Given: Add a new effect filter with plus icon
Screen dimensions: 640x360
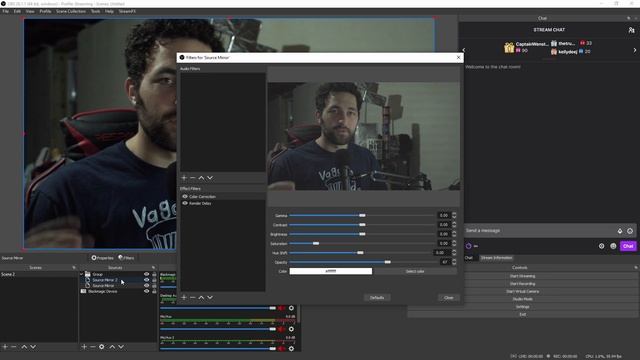Looking at the screenshot, I should [184, 298].
